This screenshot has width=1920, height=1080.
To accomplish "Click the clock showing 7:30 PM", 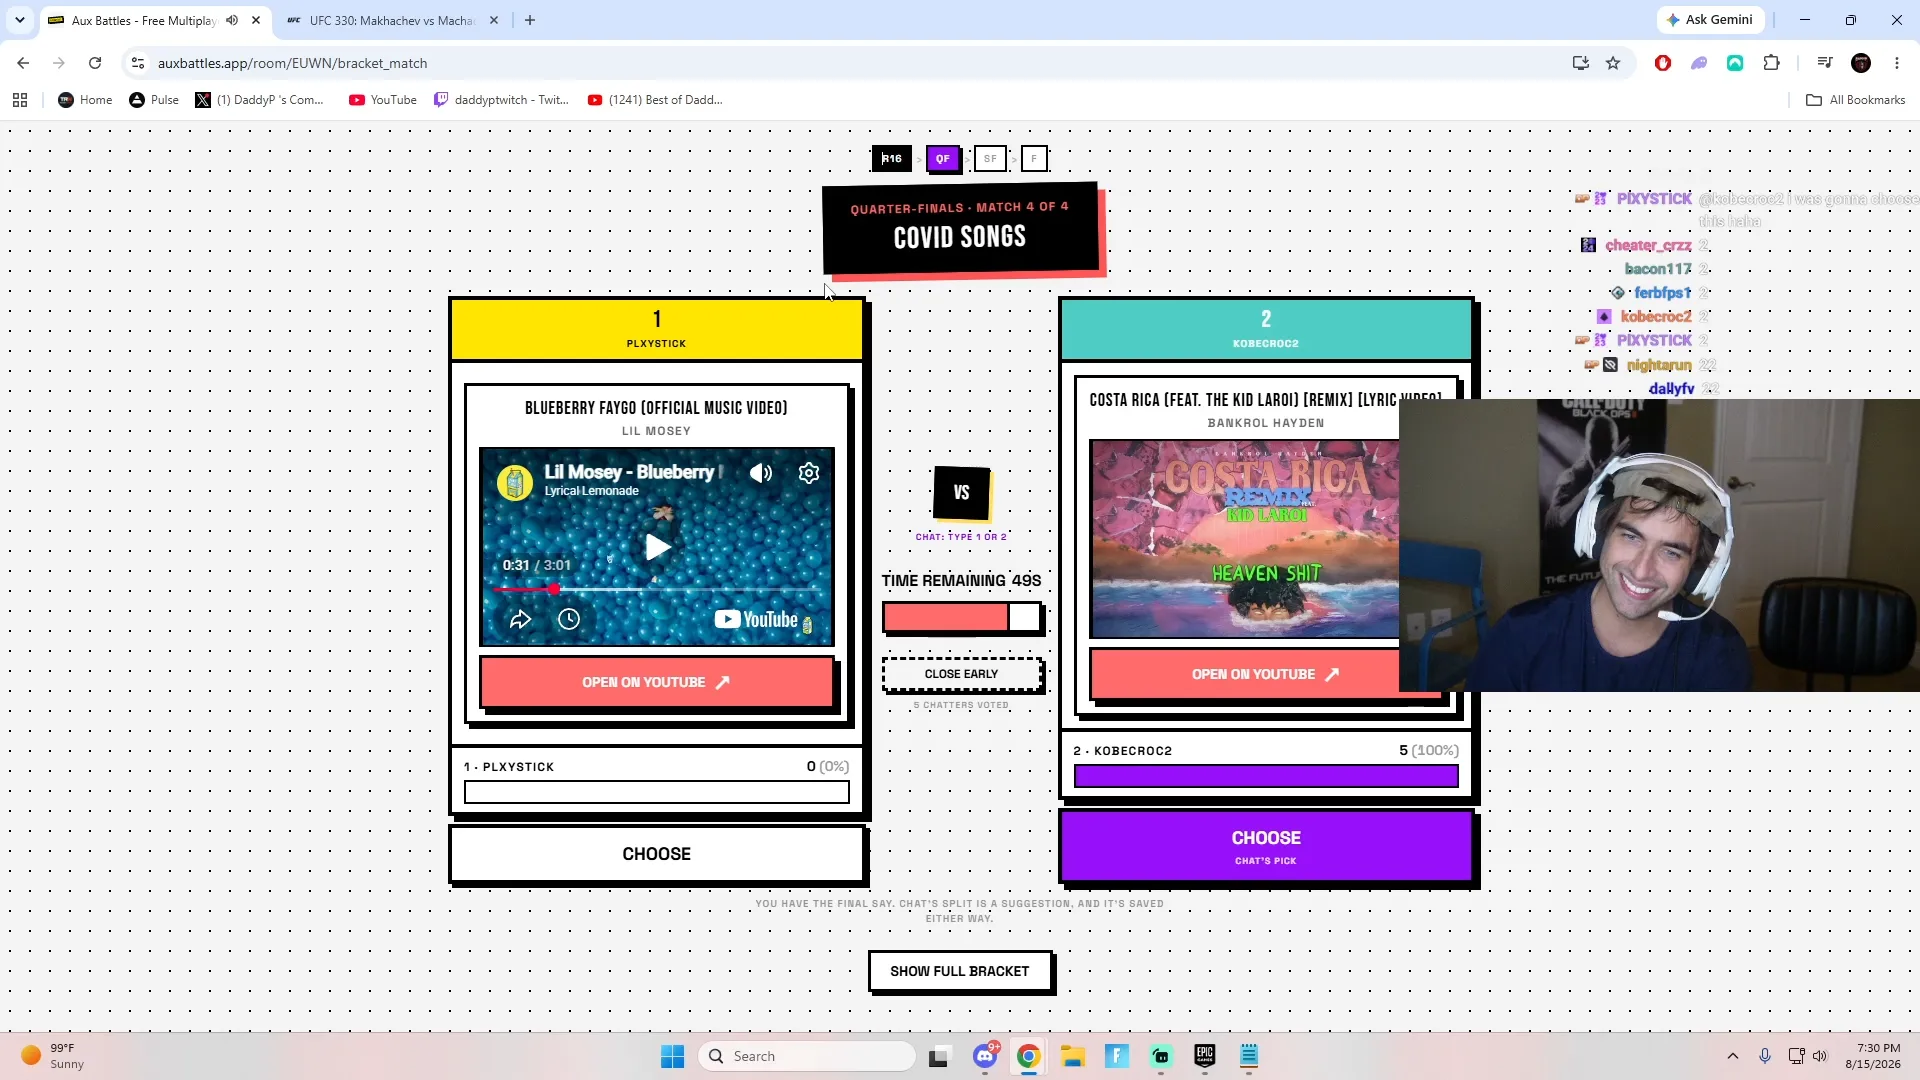I will (1872, 1056).
